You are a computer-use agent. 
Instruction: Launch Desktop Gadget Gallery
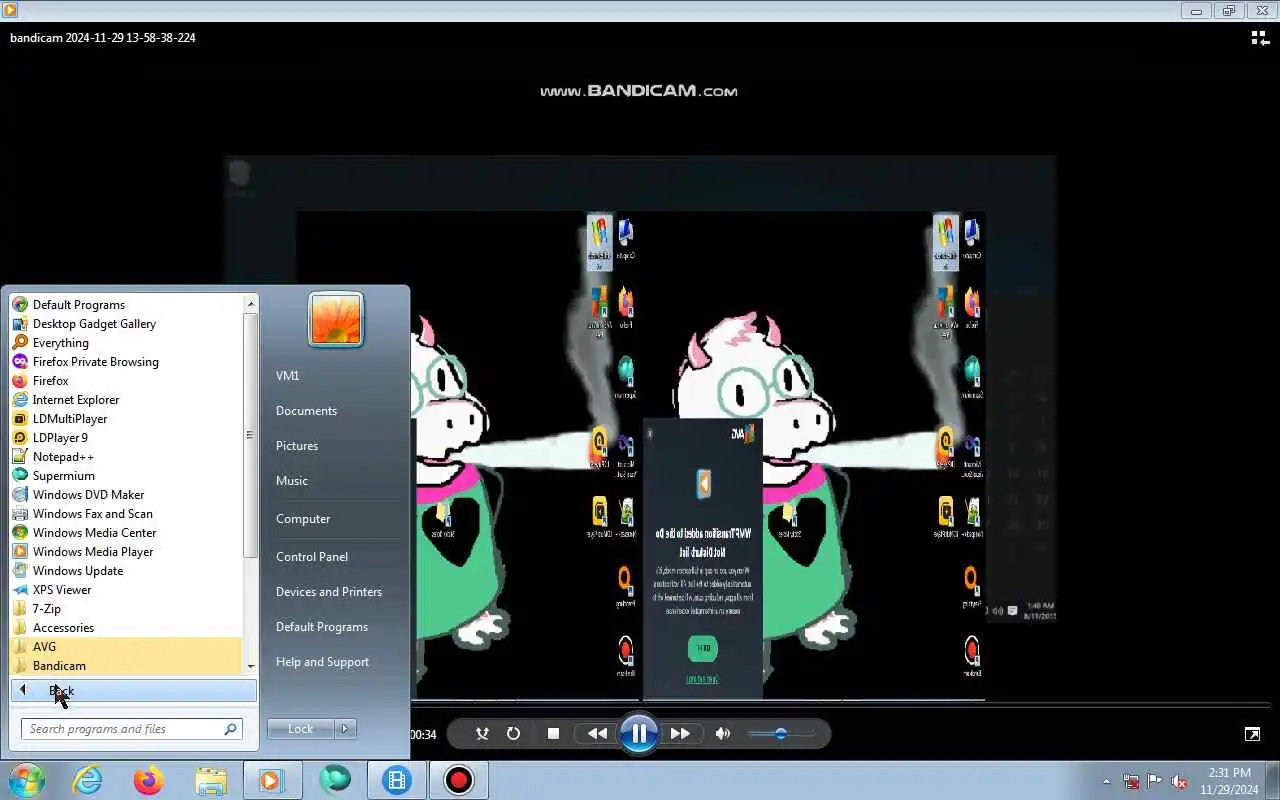pyautogui.click(x=94, y=324)
